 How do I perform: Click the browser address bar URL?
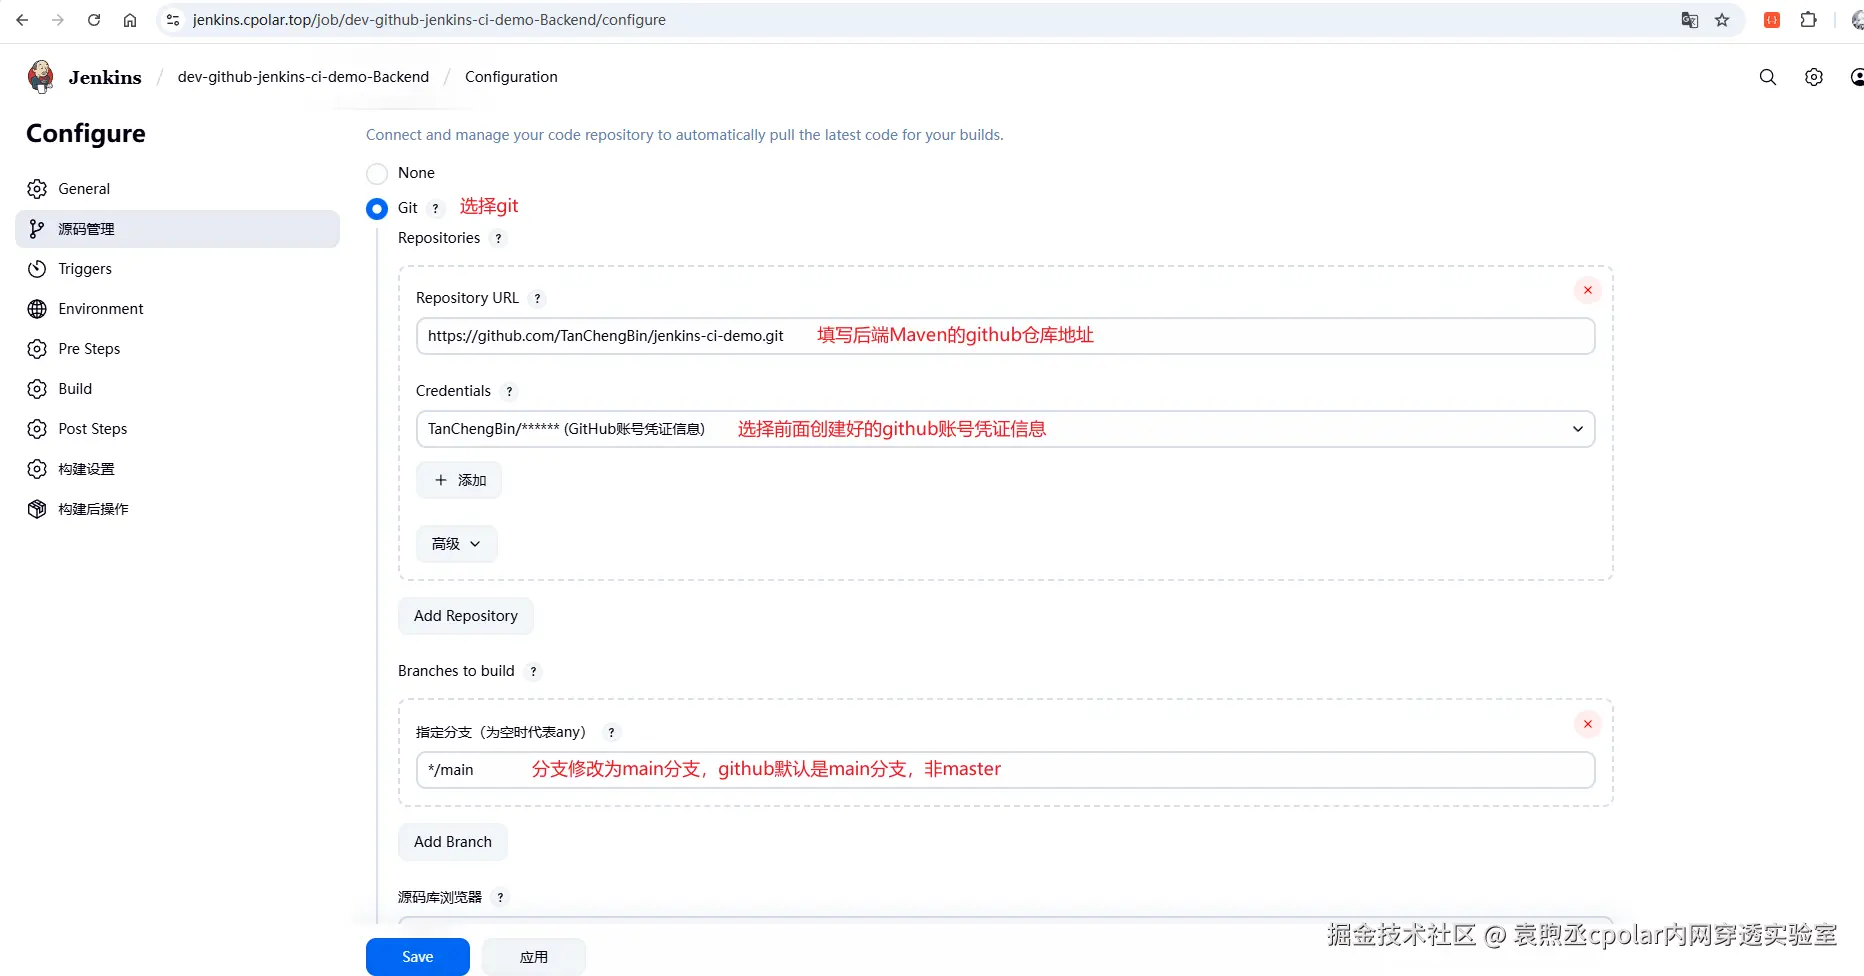(429, 20)
